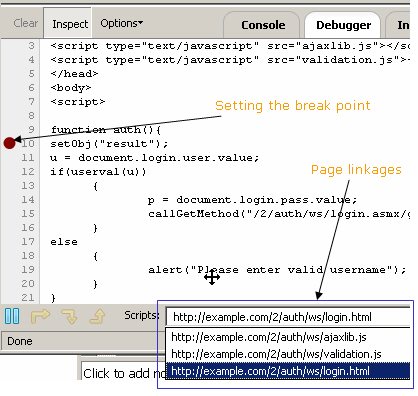418x396 pixels.
Task: Click line number 19 in the gutter
Action: pos(28,269)
